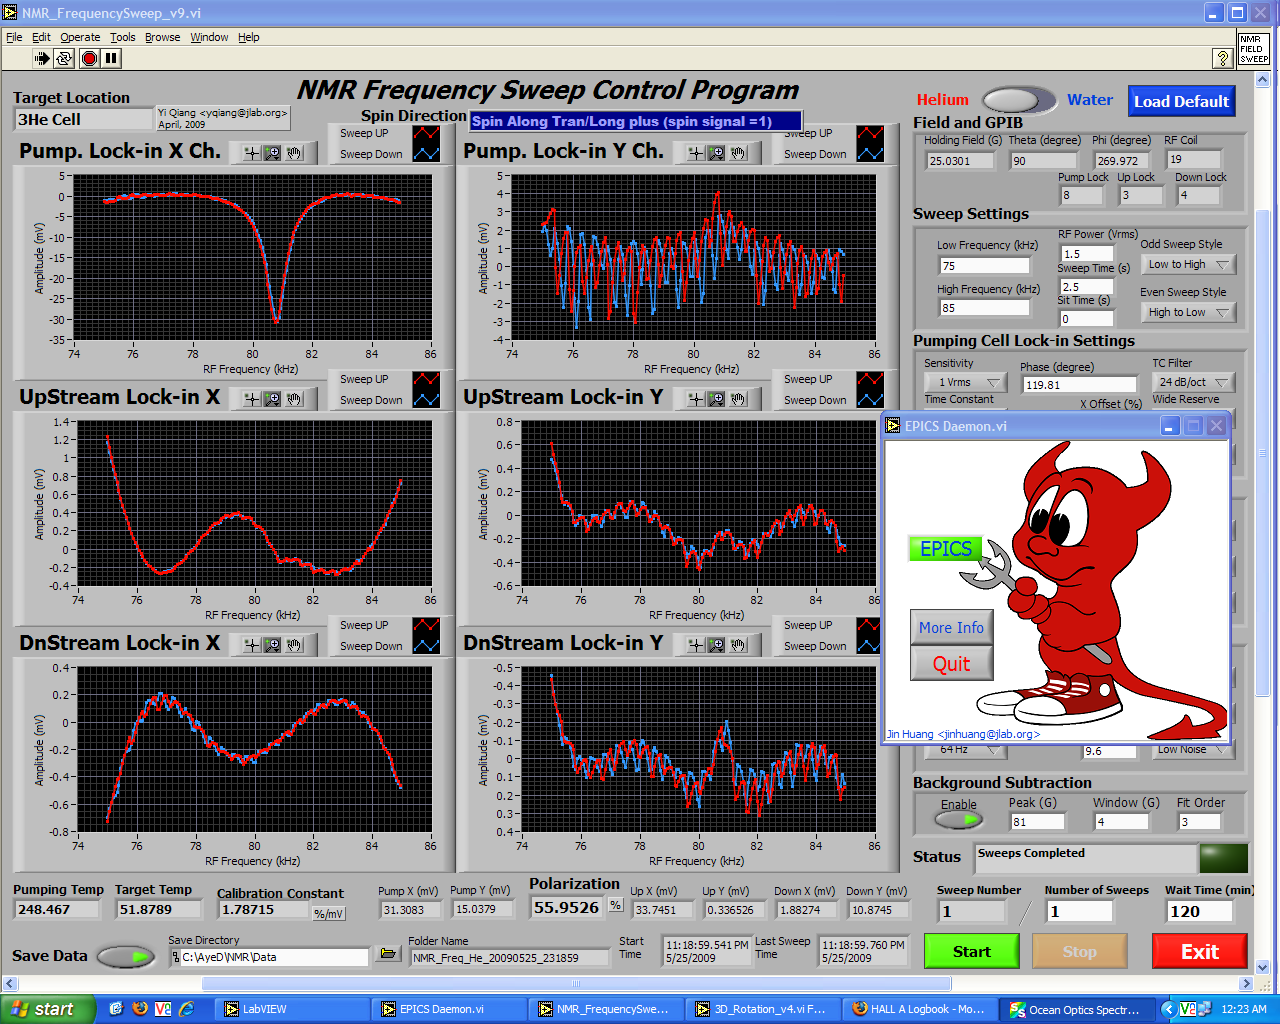Switch to the LabVIEW taskbar item
Viewport: 1280px width, 1024px height.
pos(290,1009)
